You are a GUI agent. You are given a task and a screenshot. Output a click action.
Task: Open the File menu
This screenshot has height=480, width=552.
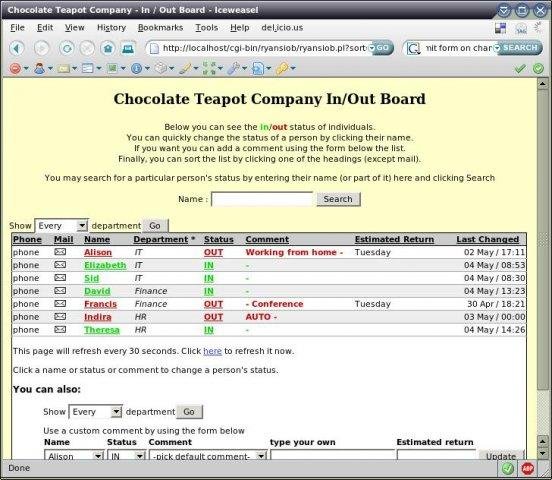[17, 27]
